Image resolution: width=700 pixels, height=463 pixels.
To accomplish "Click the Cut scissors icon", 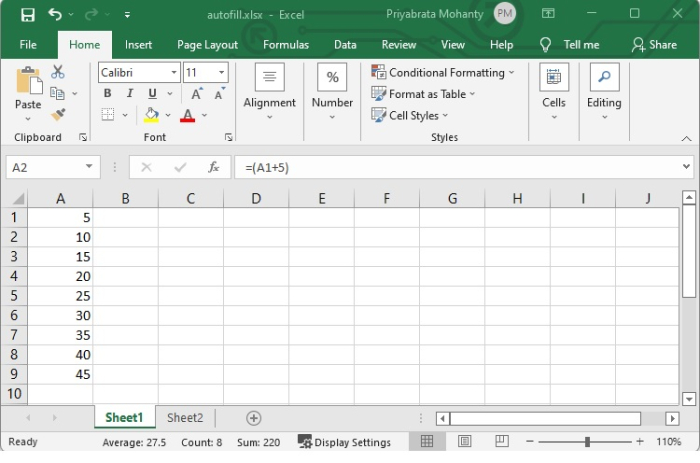I will [58, 72].
